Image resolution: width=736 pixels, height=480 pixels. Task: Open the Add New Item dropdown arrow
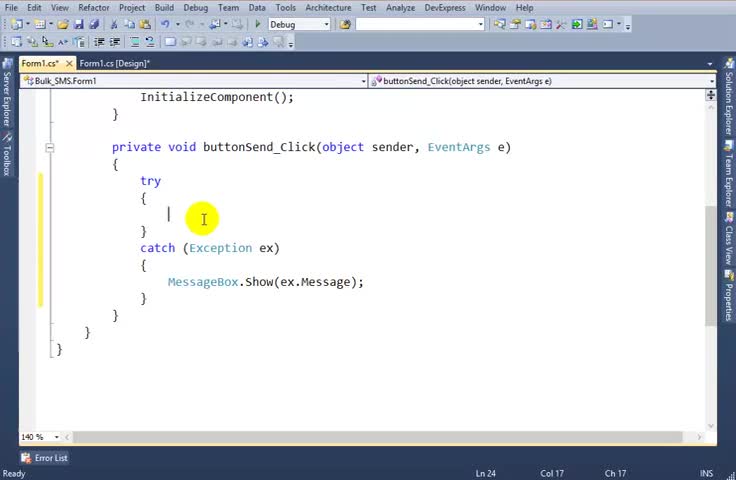pyautogui.click(x=51, y=24)
